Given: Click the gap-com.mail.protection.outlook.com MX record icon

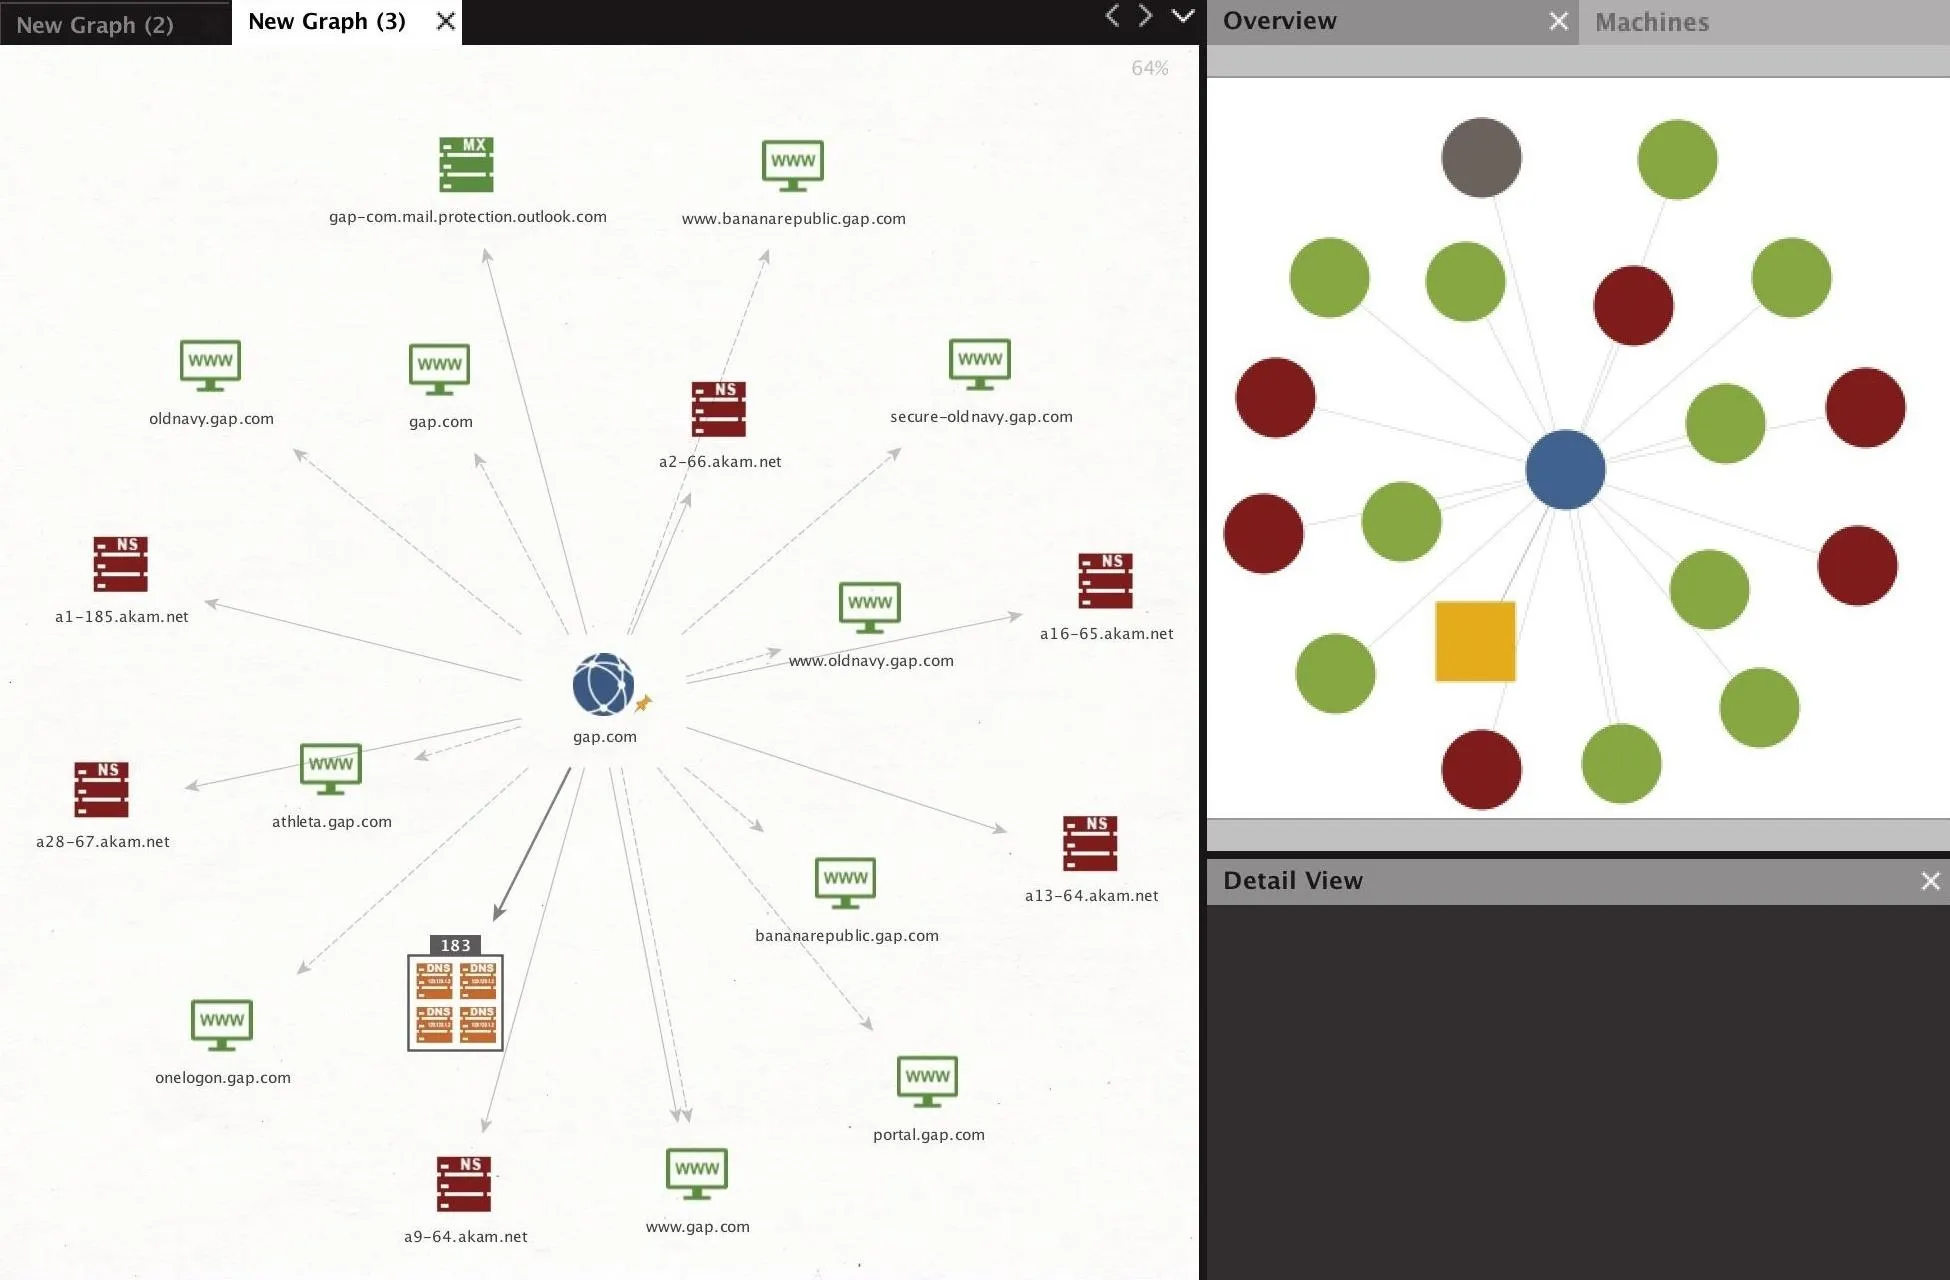Looking at the screenshot, I should tap(466, 165).
